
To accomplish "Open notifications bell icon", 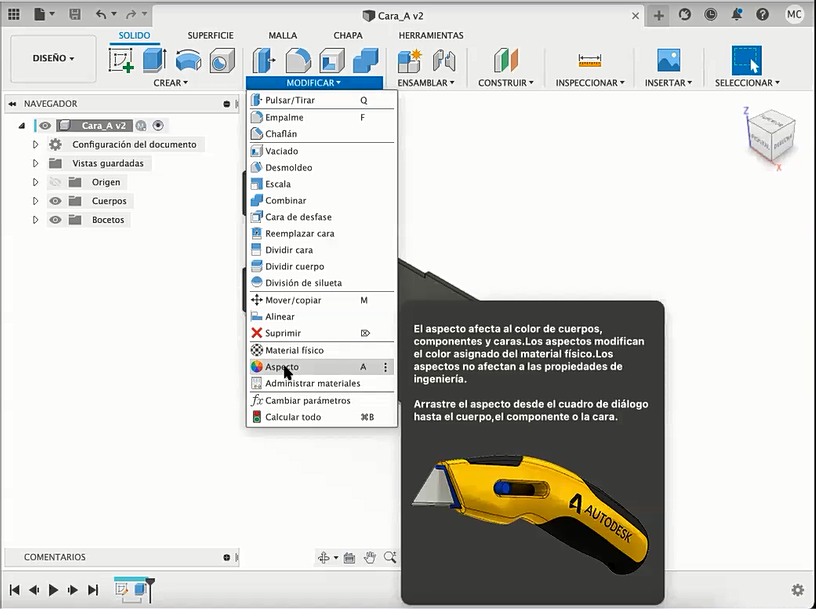I will [x=736, y=15].
